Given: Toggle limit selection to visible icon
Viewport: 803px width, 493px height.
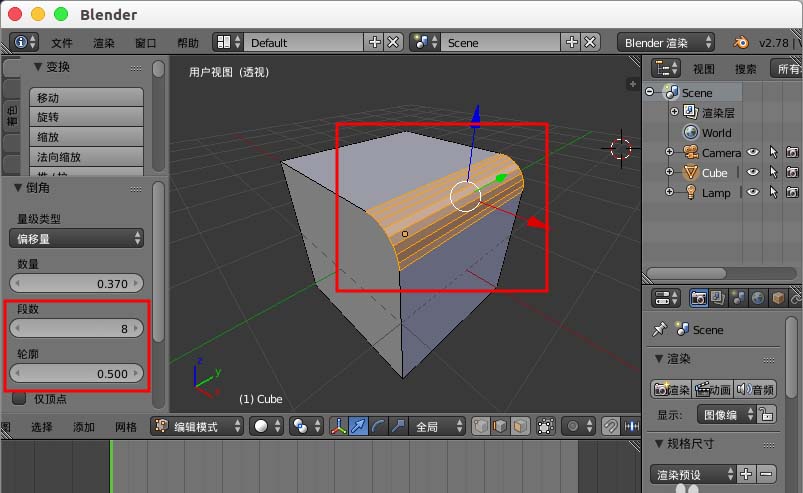Looking at the screenshot, I should pos(545,426).
